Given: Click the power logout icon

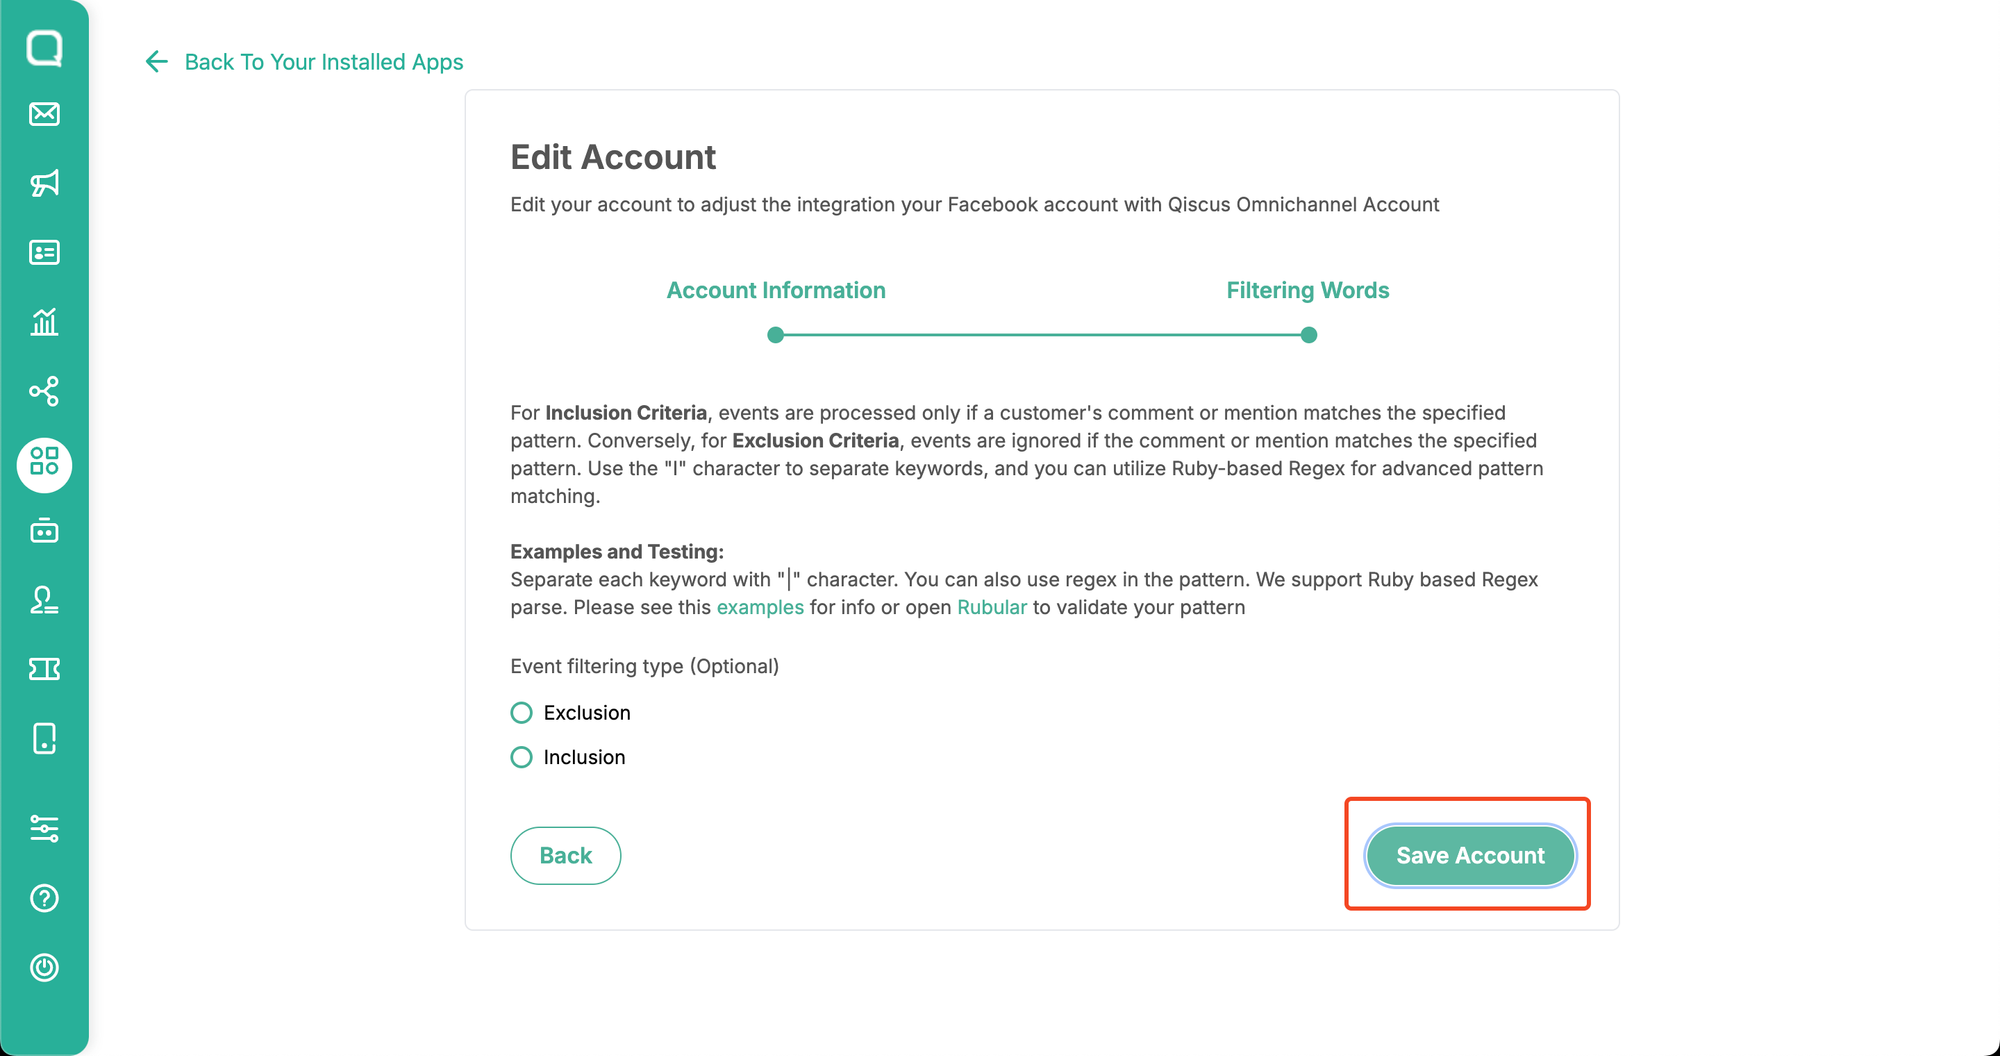Looking at the screenshot, I should [44, 967].
